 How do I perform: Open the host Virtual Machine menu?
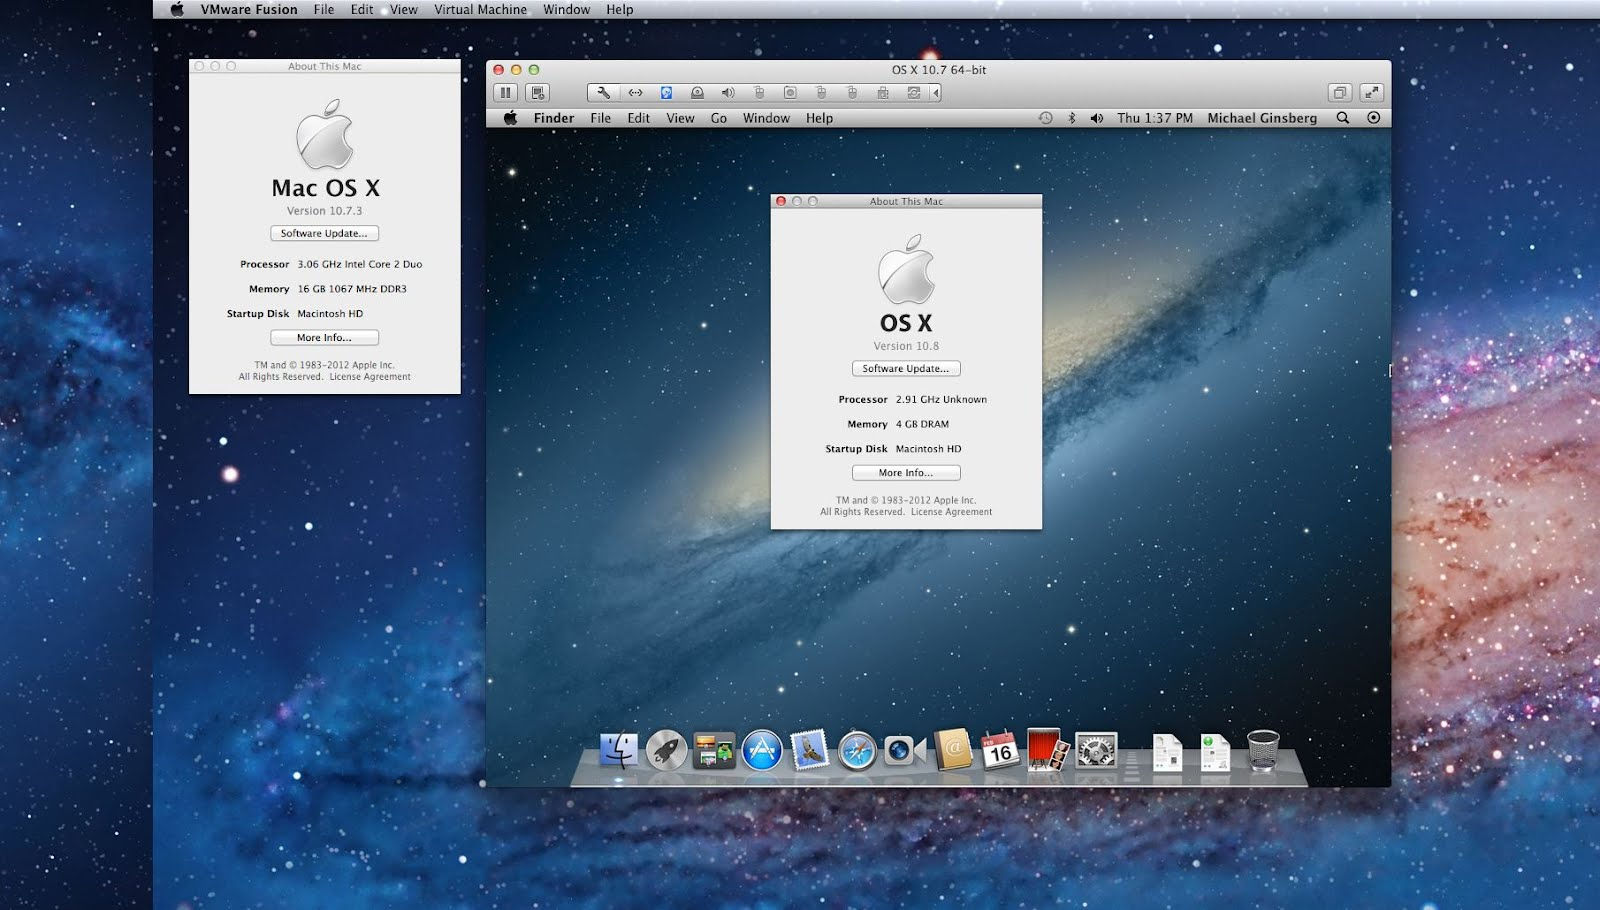[480, 9]
